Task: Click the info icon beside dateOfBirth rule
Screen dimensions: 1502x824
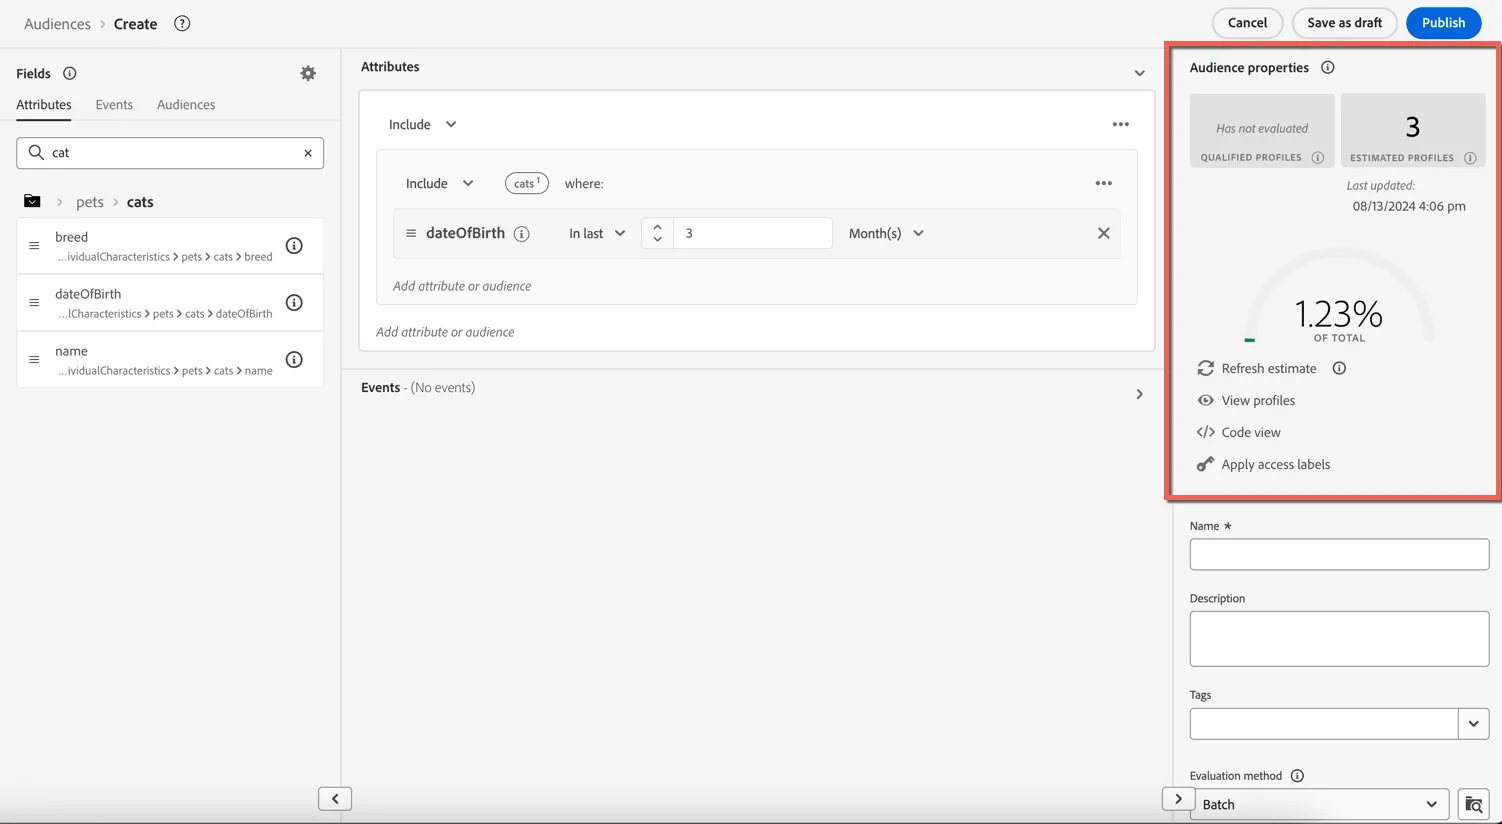Action: tap(521, 234)
